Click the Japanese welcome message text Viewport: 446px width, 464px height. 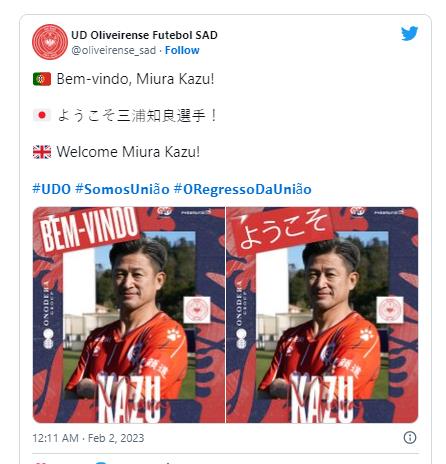click(137, 116)
